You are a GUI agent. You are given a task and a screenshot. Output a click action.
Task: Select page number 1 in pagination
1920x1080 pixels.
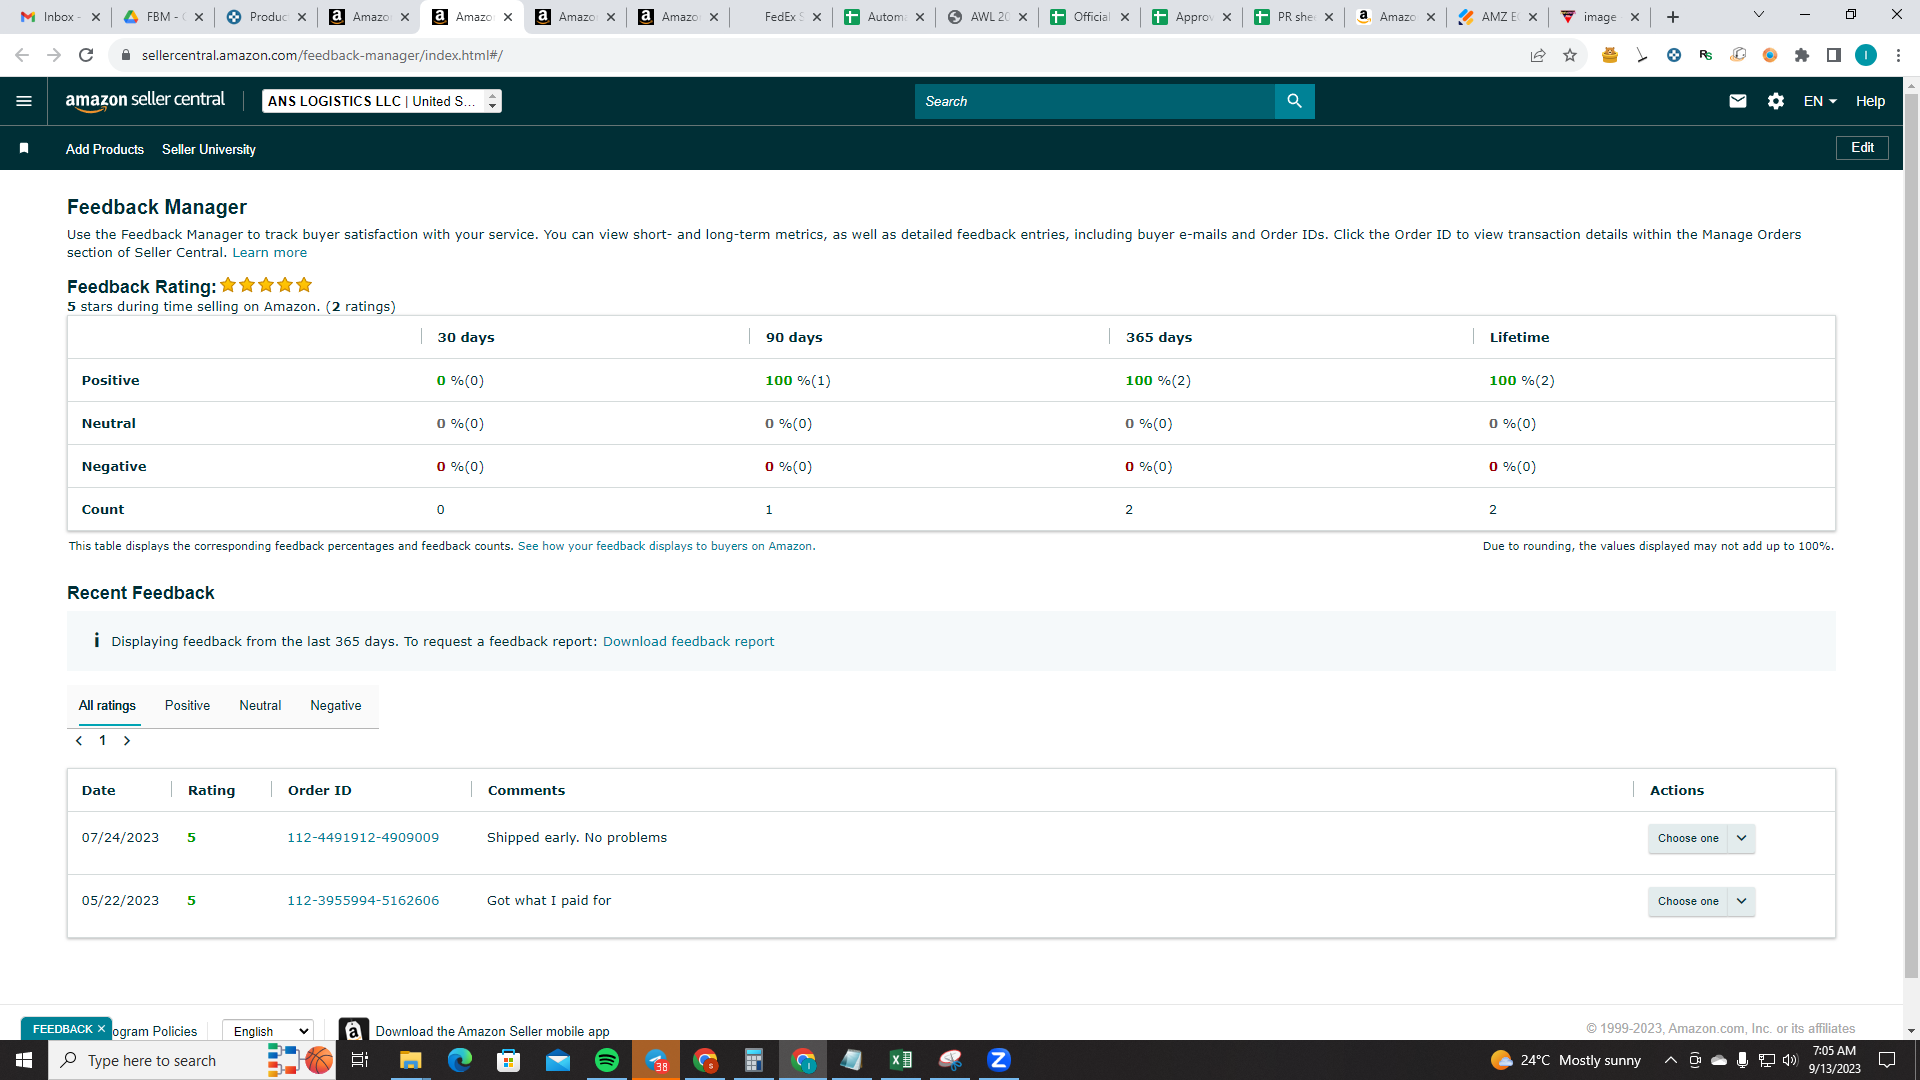[x=102, y=741]
